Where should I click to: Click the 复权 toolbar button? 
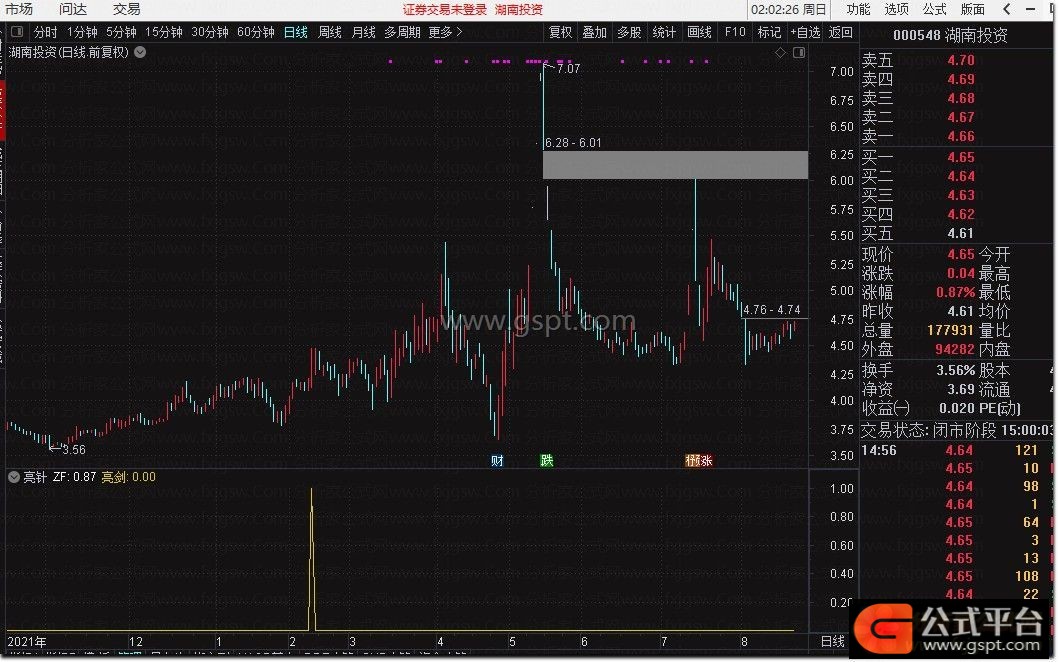561,32
